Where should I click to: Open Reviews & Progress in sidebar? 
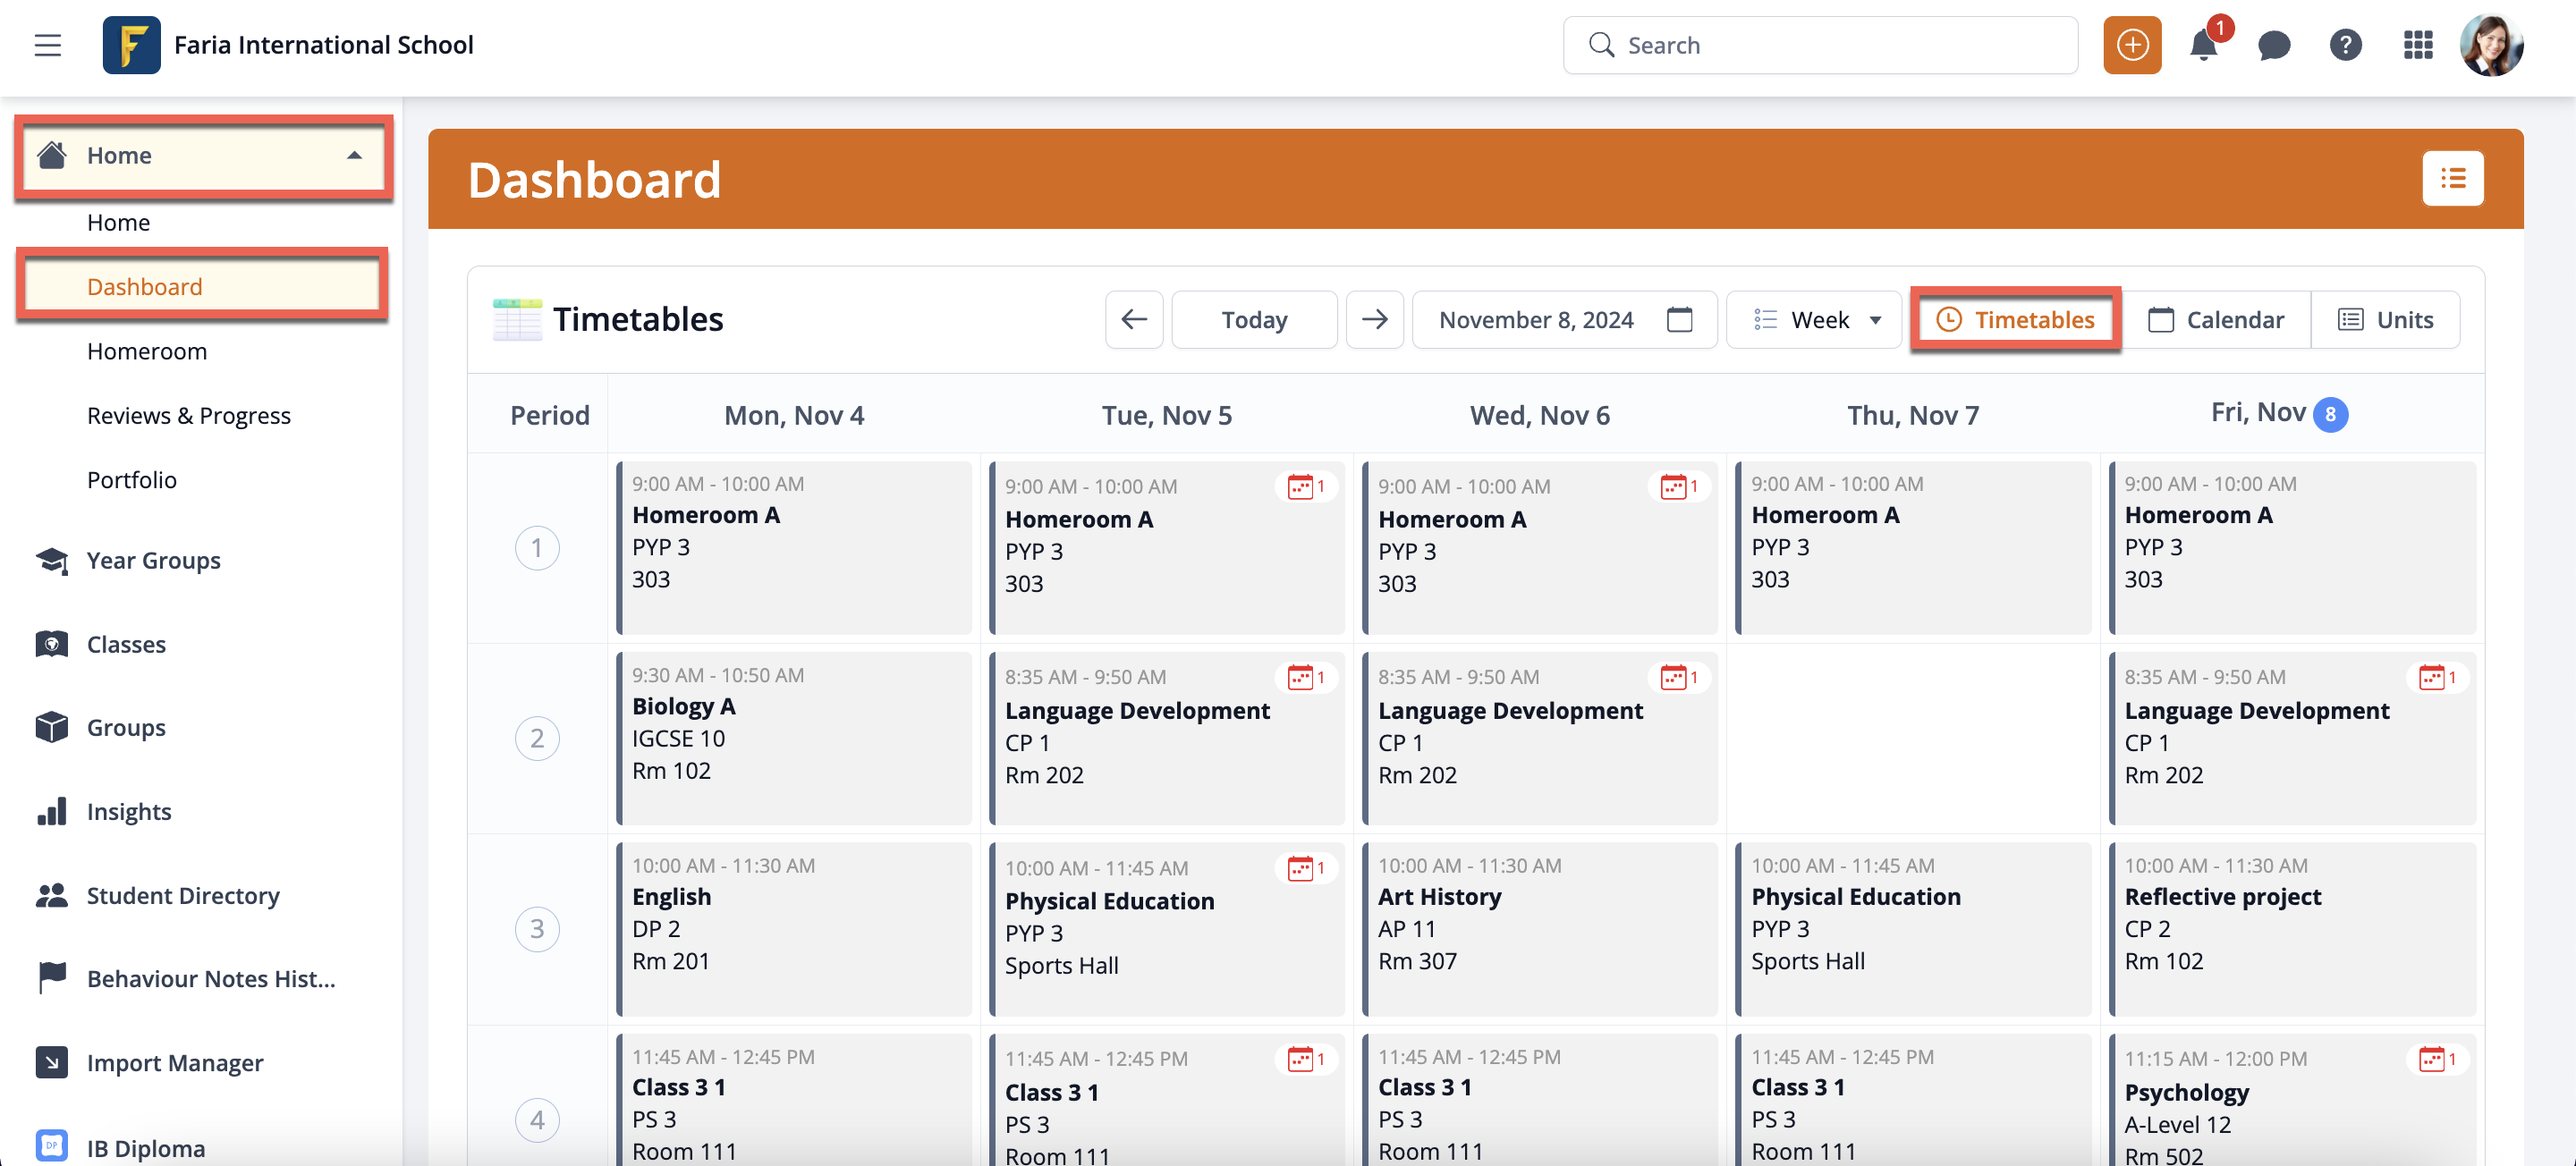(x=188, y=416)
